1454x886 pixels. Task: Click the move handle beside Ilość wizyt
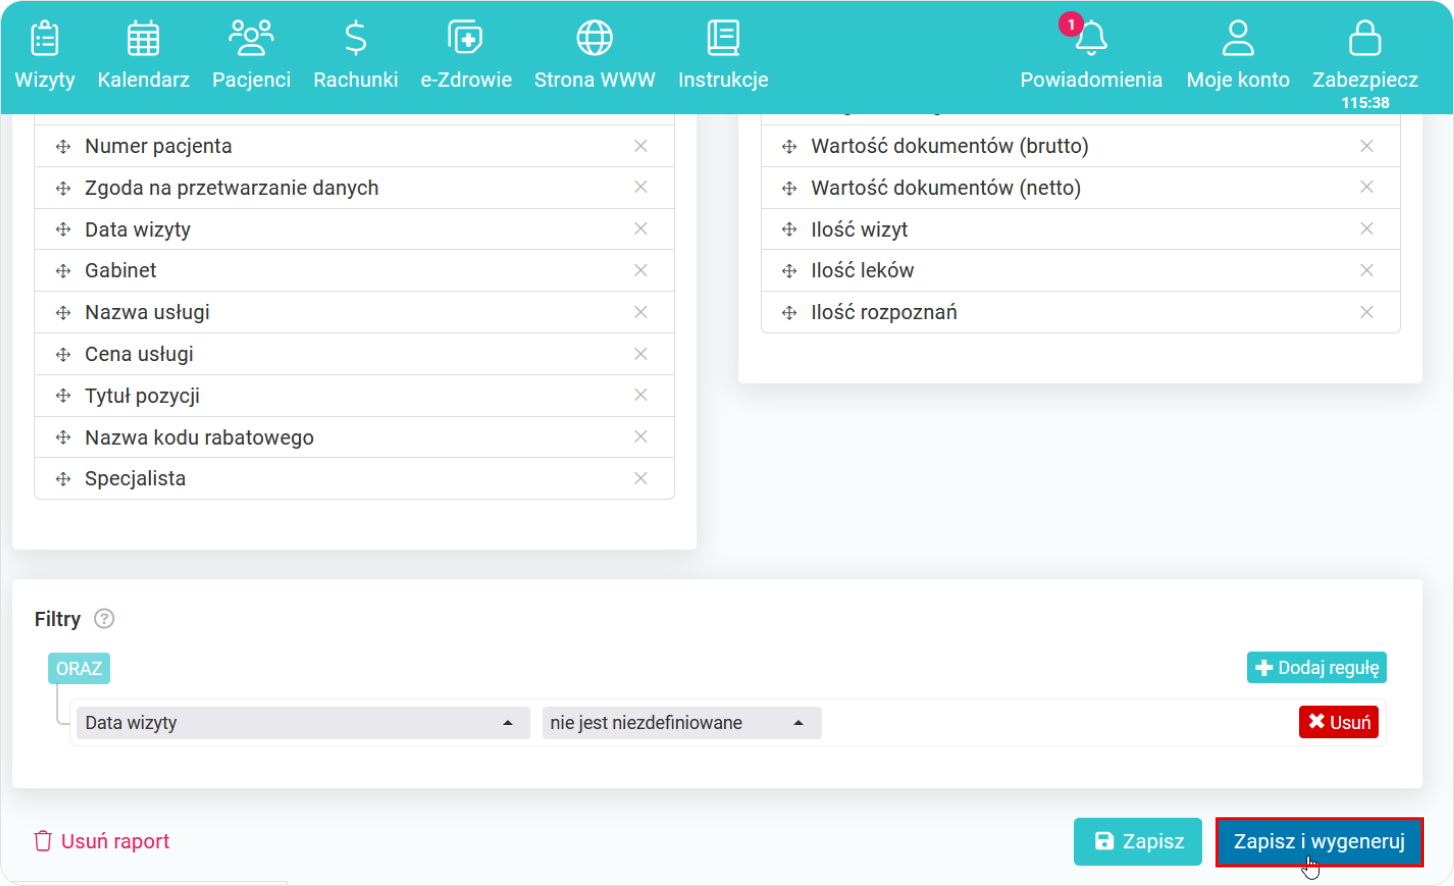click(x=789, y=230)
